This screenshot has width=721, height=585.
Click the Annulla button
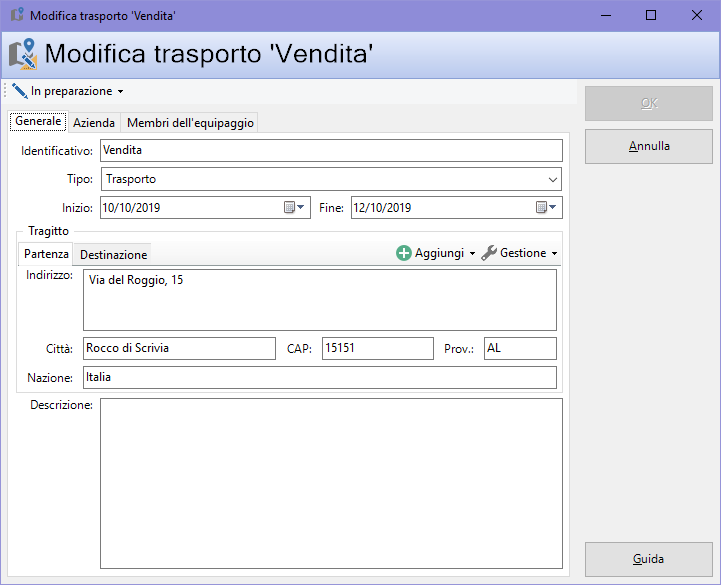pos(649,146)
